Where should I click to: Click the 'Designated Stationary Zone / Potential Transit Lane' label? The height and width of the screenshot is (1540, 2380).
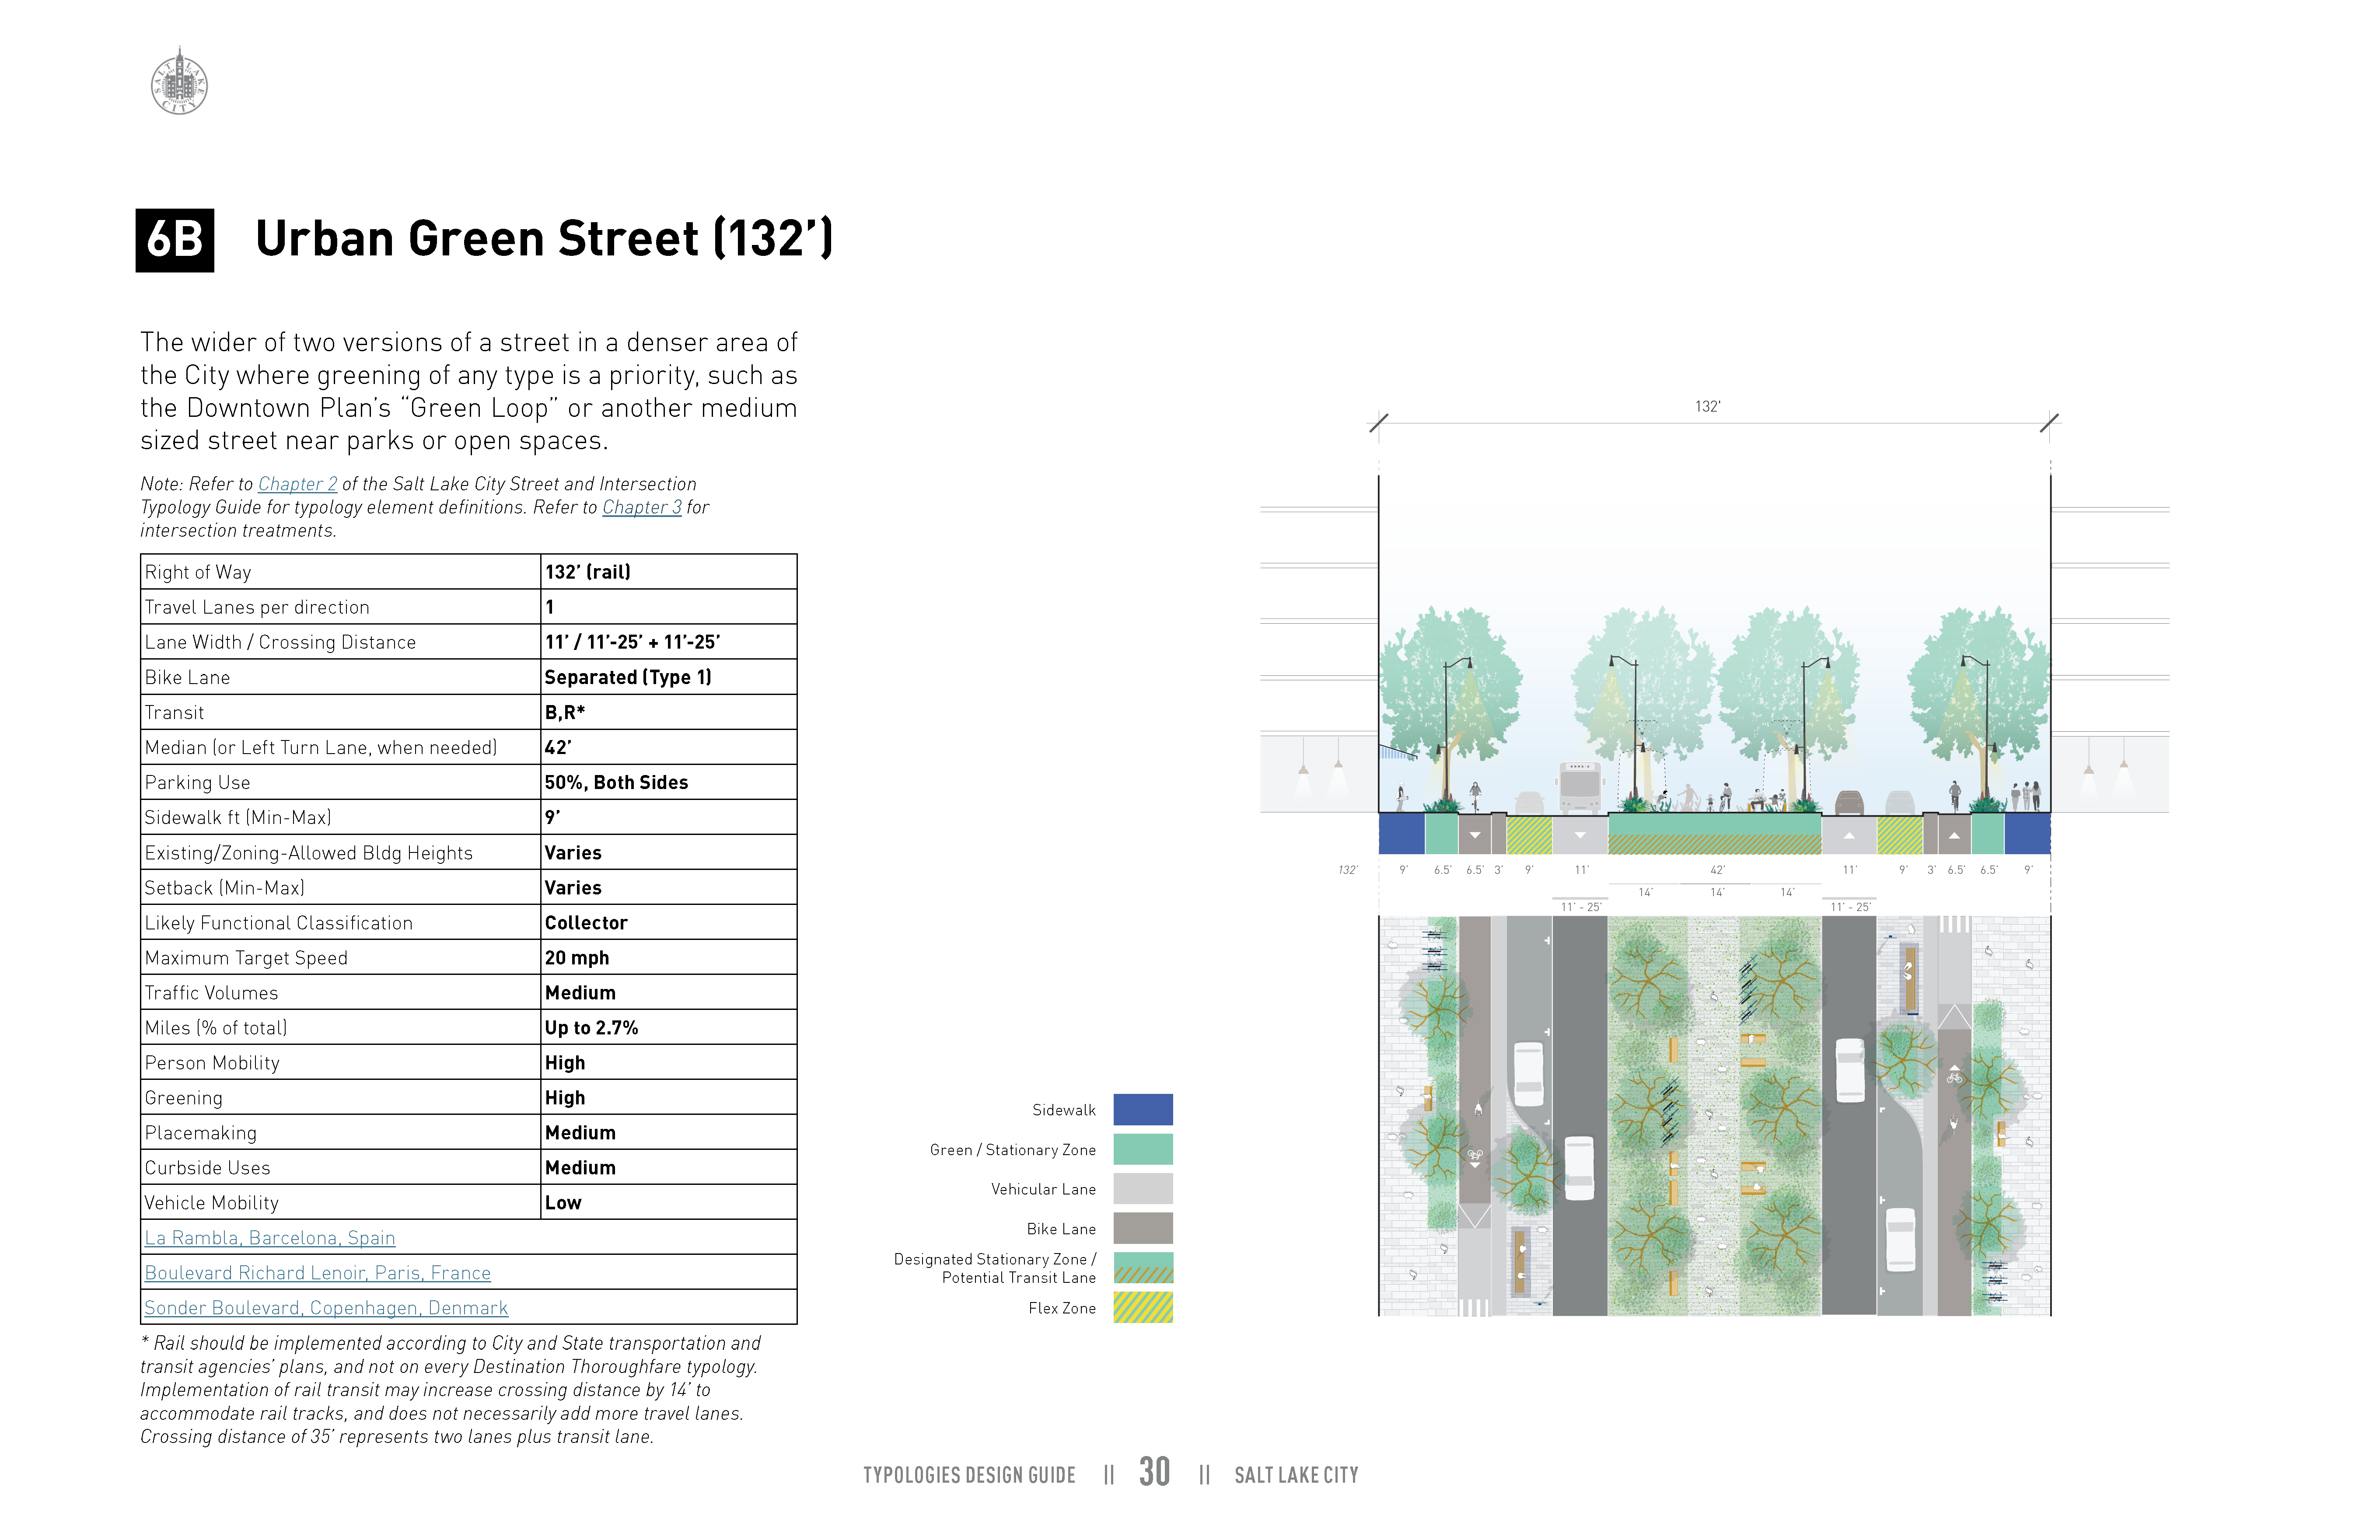coord(995,1268)
